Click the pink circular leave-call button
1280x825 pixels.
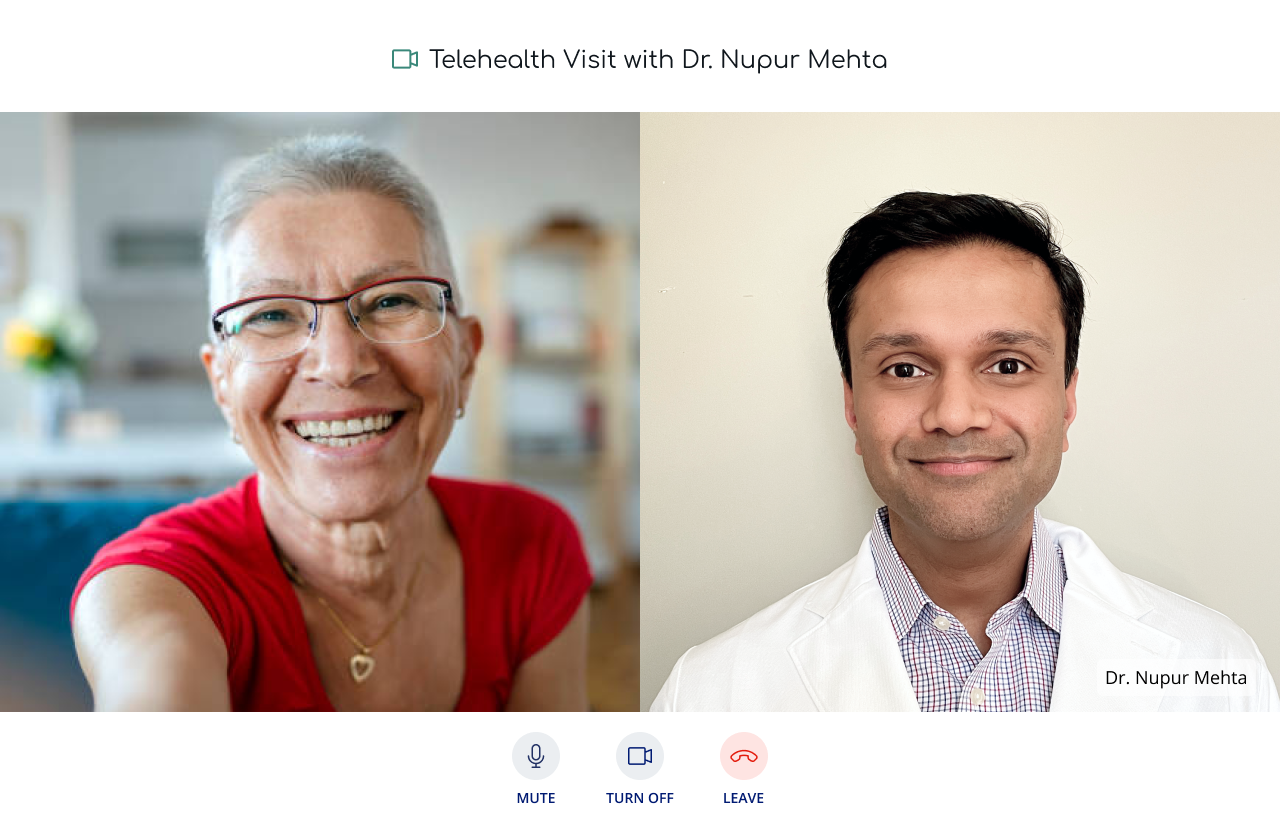744,756
